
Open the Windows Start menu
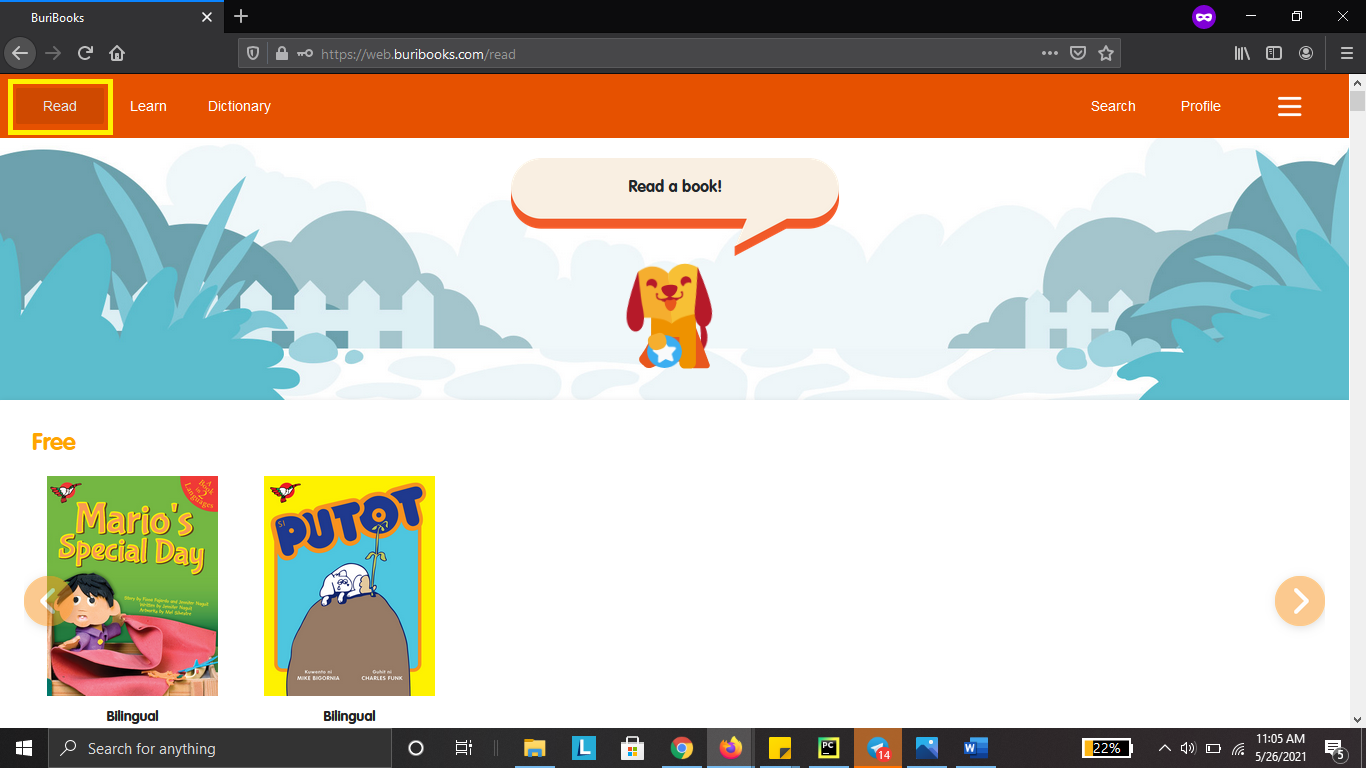pyautogui.click(x=24, y=748)
